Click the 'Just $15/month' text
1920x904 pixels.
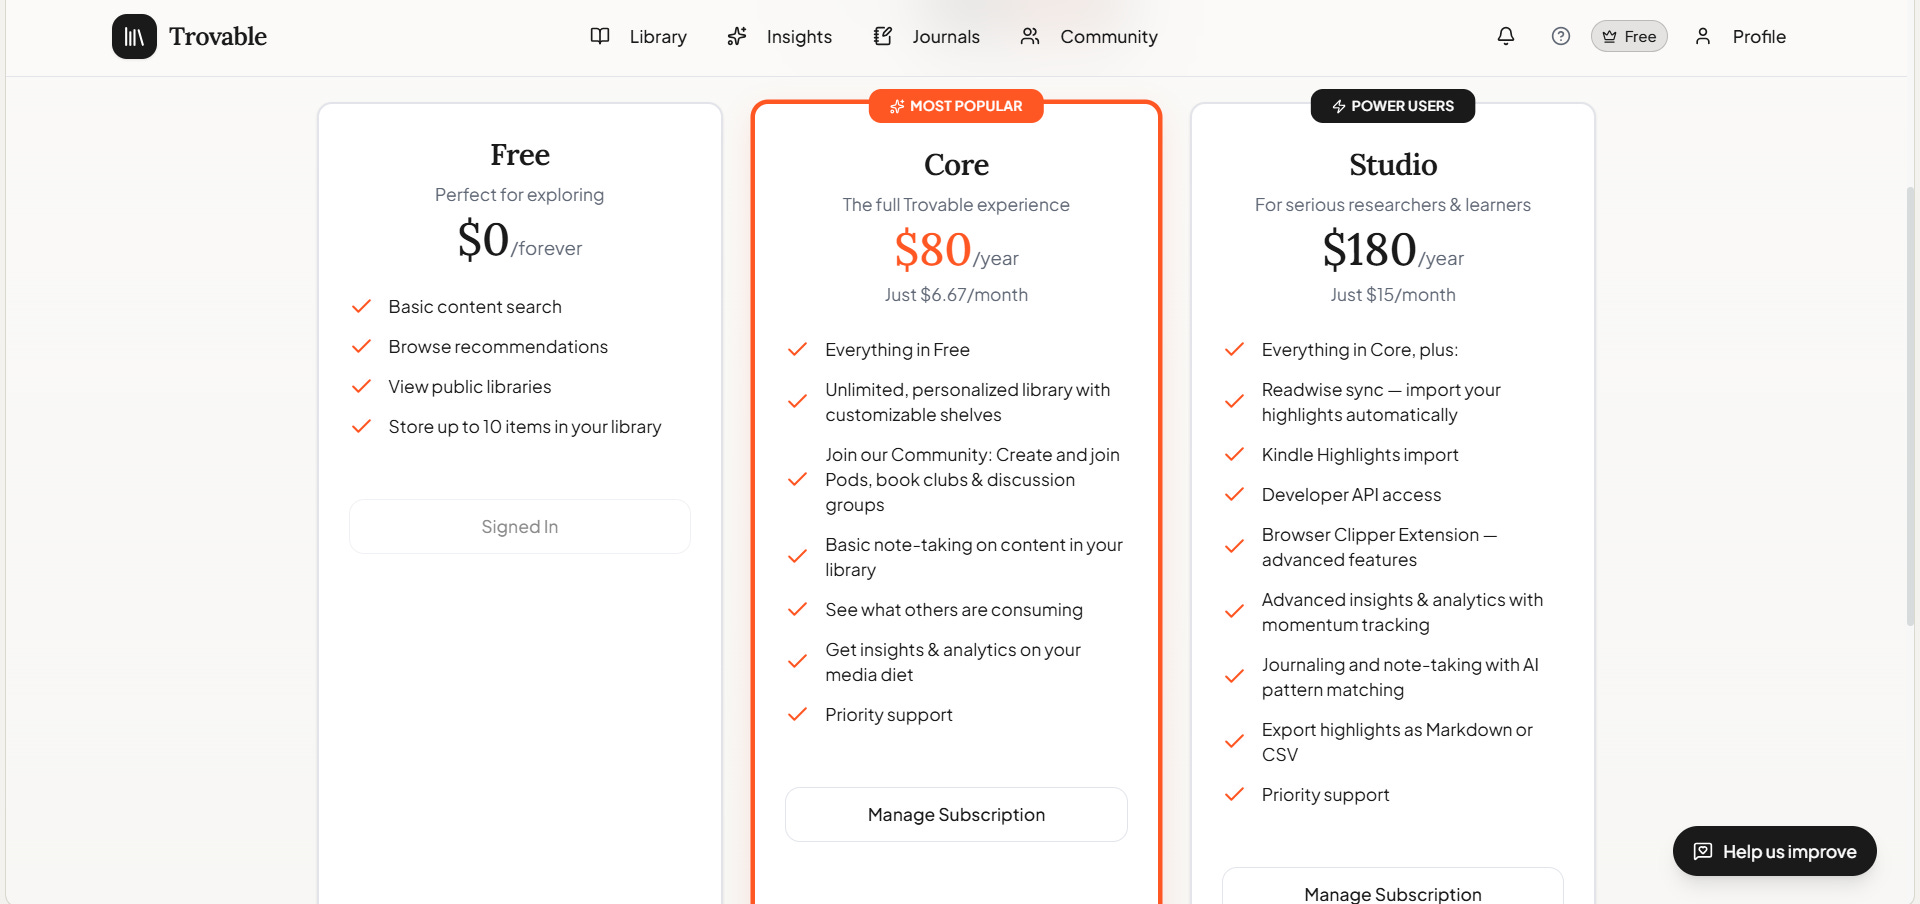pyautogui.click(x=1393, y=295)
